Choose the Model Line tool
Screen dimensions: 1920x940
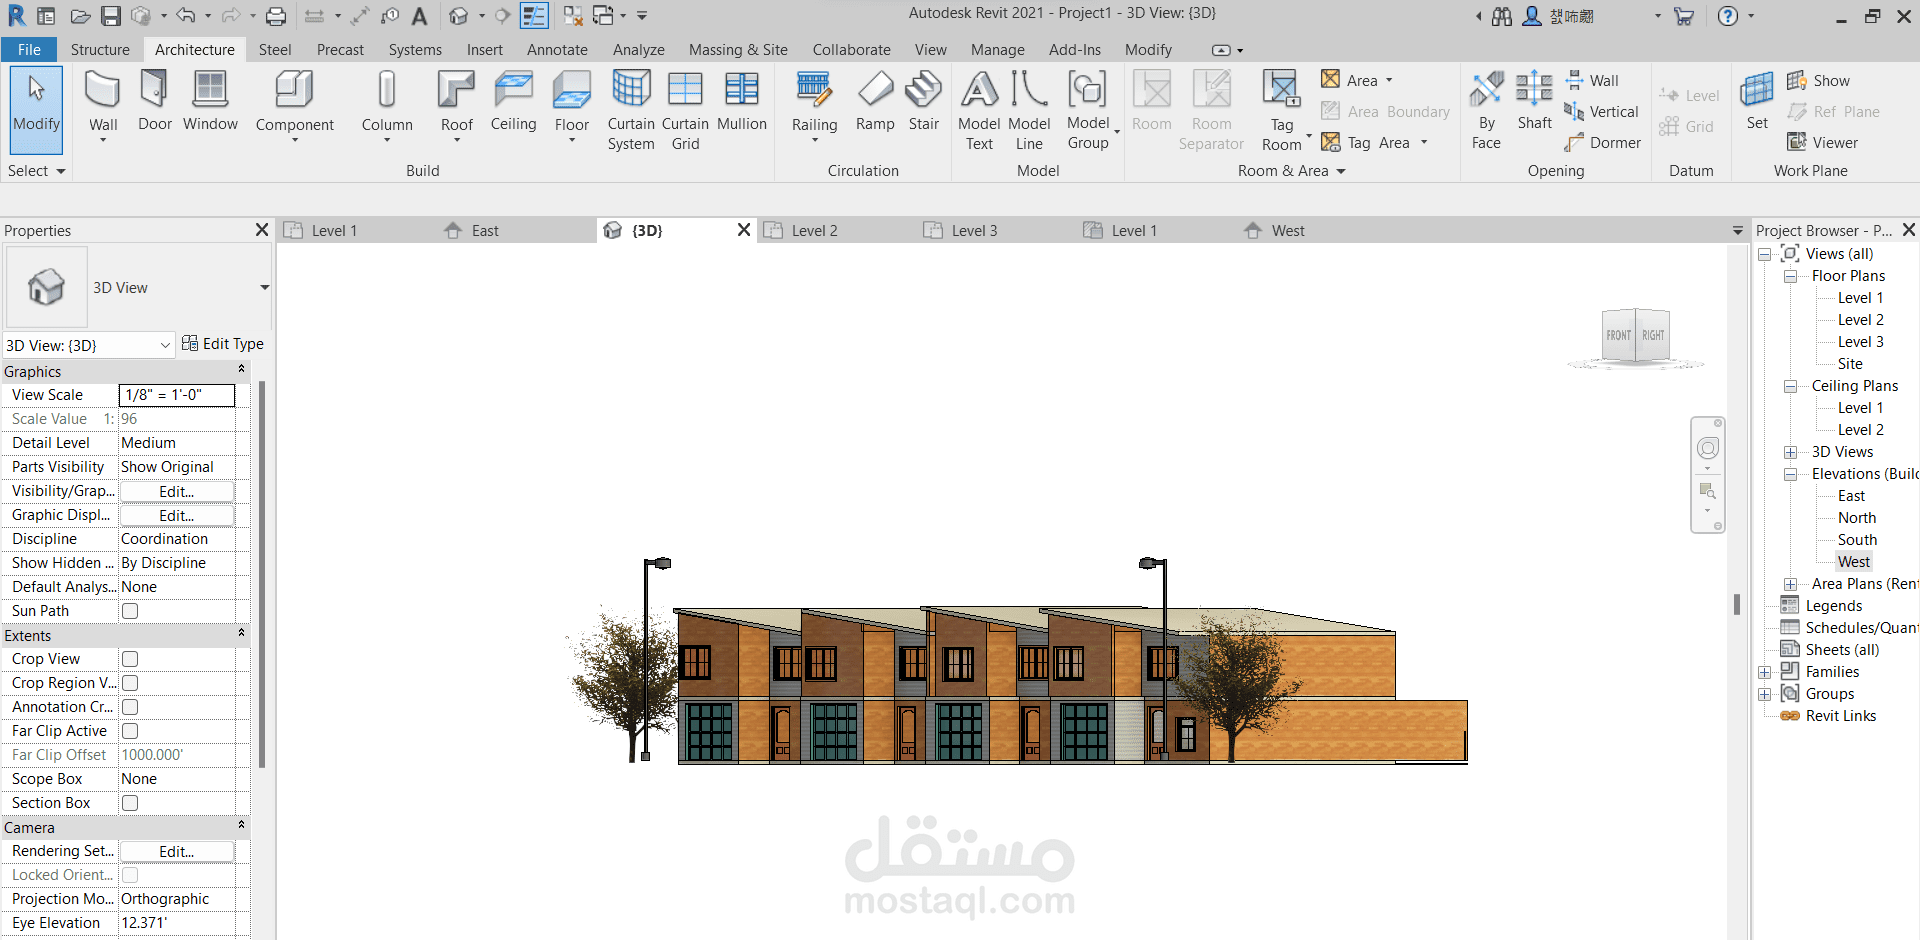pyautogui.click(x=1029, y=110)
